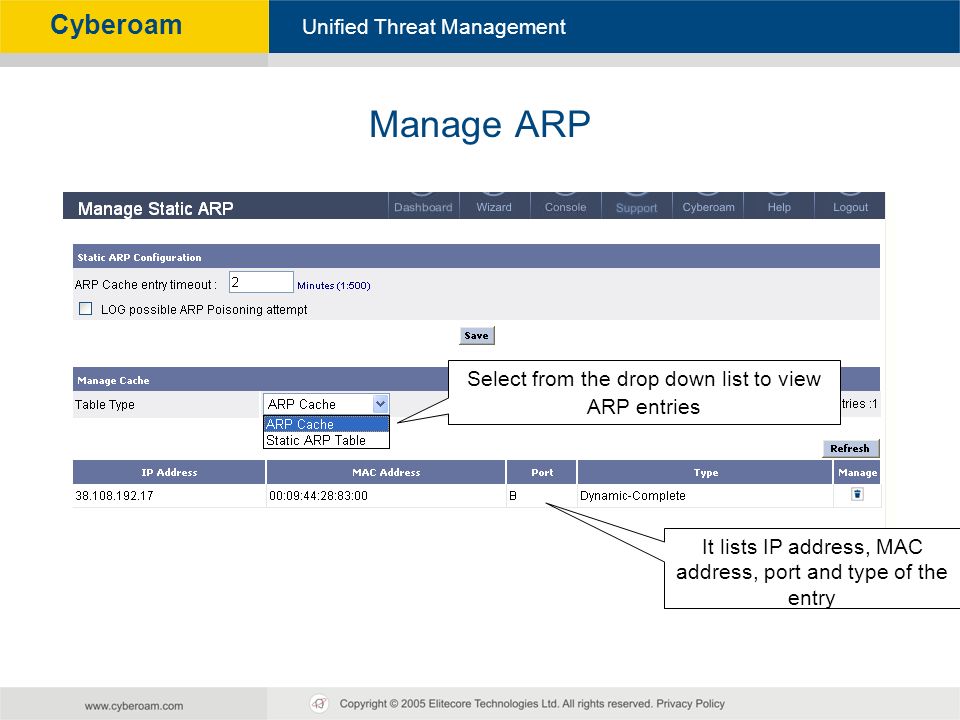Image resolution: width=960 pixels, height=720 pixels.
Task: Open the Cyberoam top menu item
Action: pos(708,207)
